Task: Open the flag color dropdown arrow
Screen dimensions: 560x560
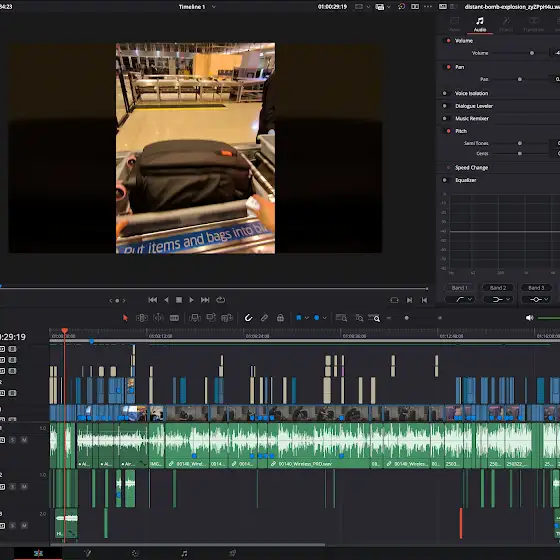Action: (307, 318)
